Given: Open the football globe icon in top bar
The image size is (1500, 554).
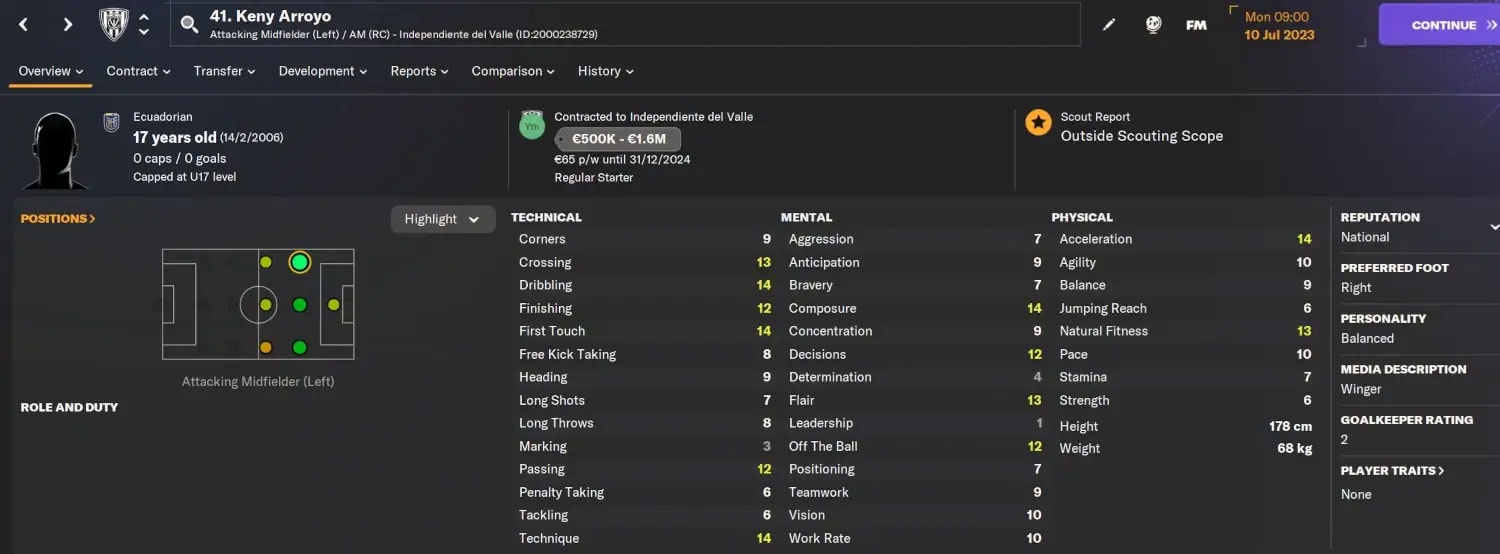Looking at the screenshot, I should pyautogui.click(x=1153, y=25).
